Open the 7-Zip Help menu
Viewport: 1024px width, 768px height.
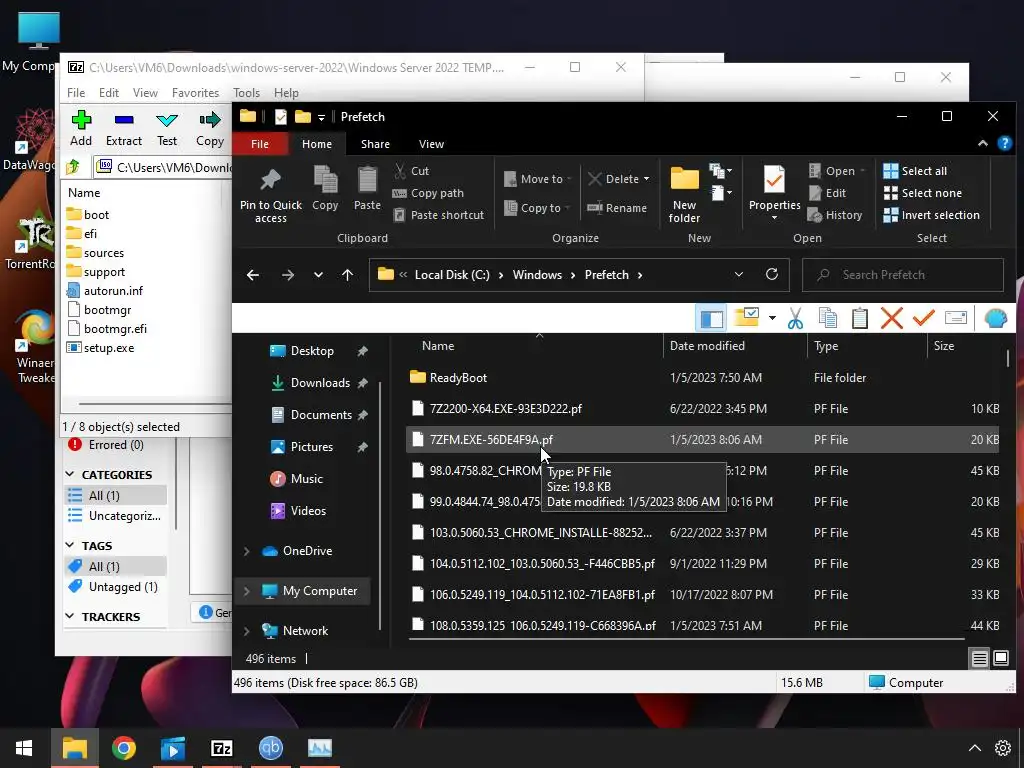tap(286, 93)
